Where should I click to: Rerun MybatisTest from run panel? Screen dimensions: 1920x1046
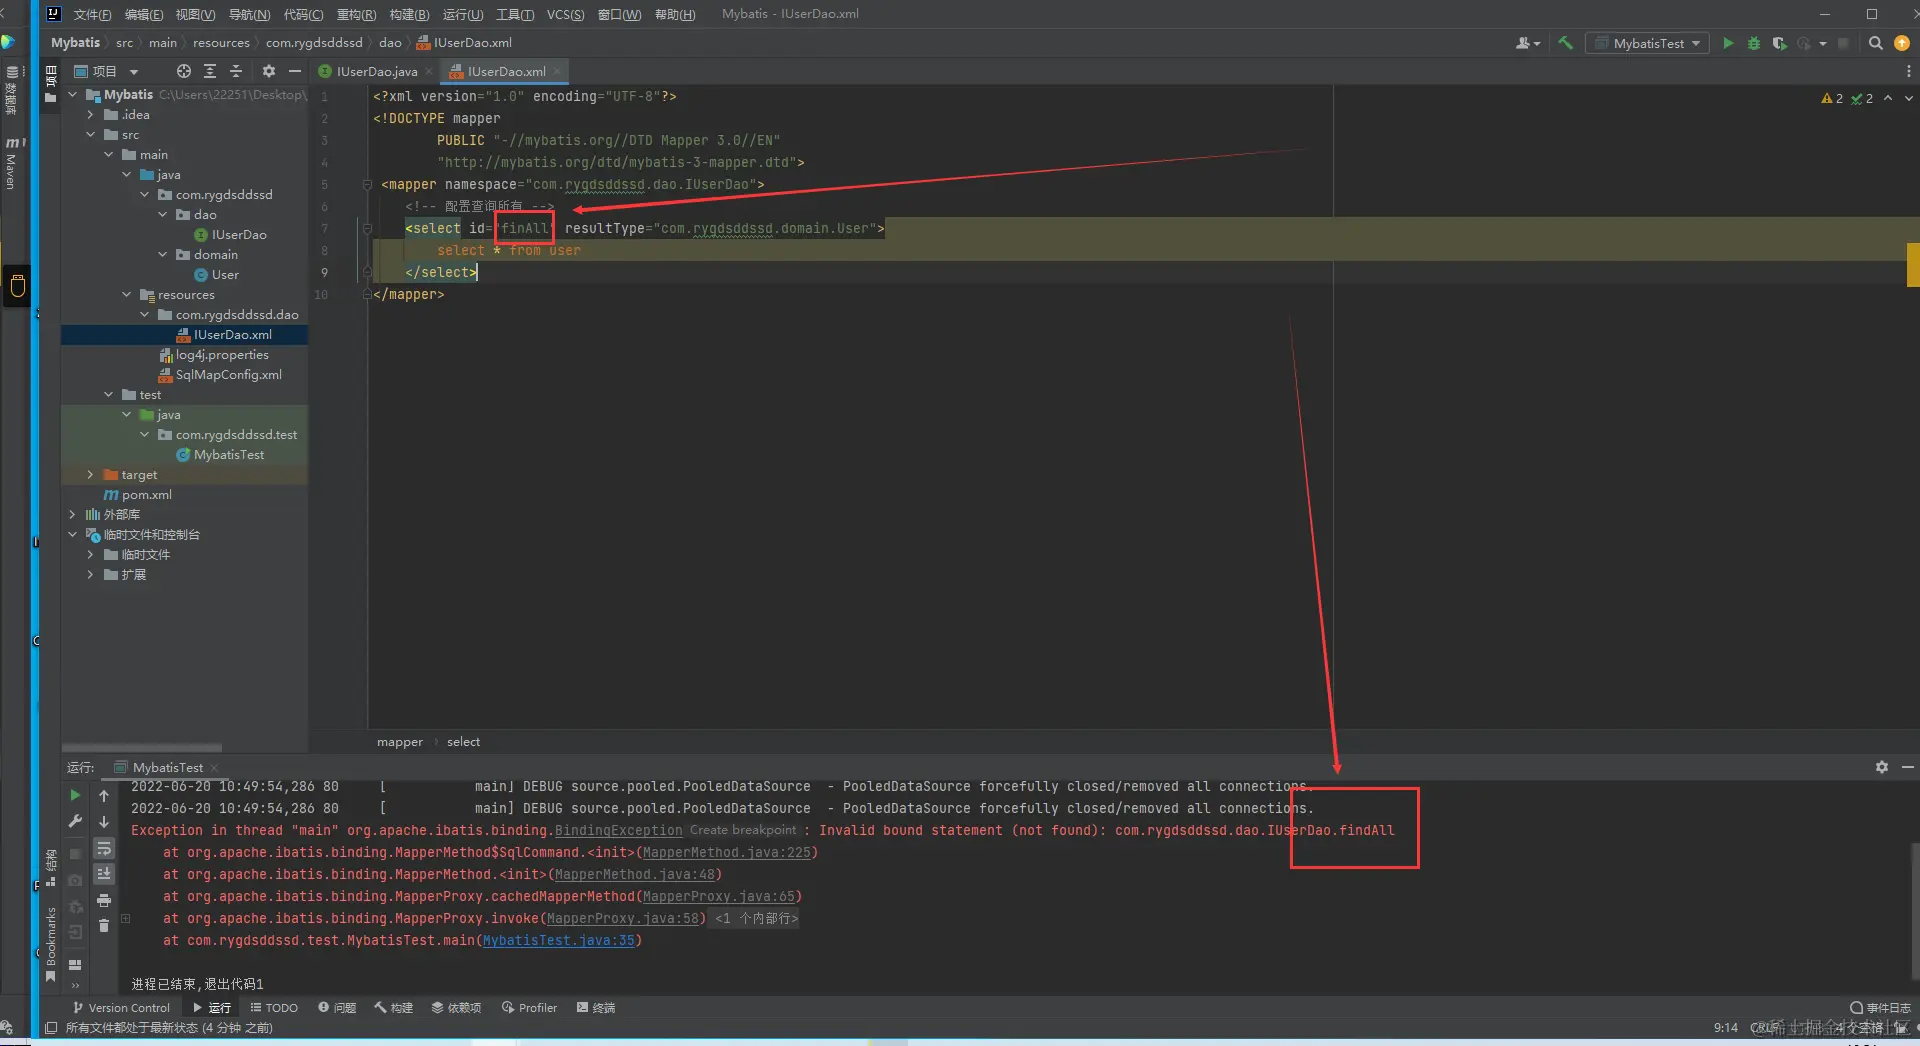[75, 795]
